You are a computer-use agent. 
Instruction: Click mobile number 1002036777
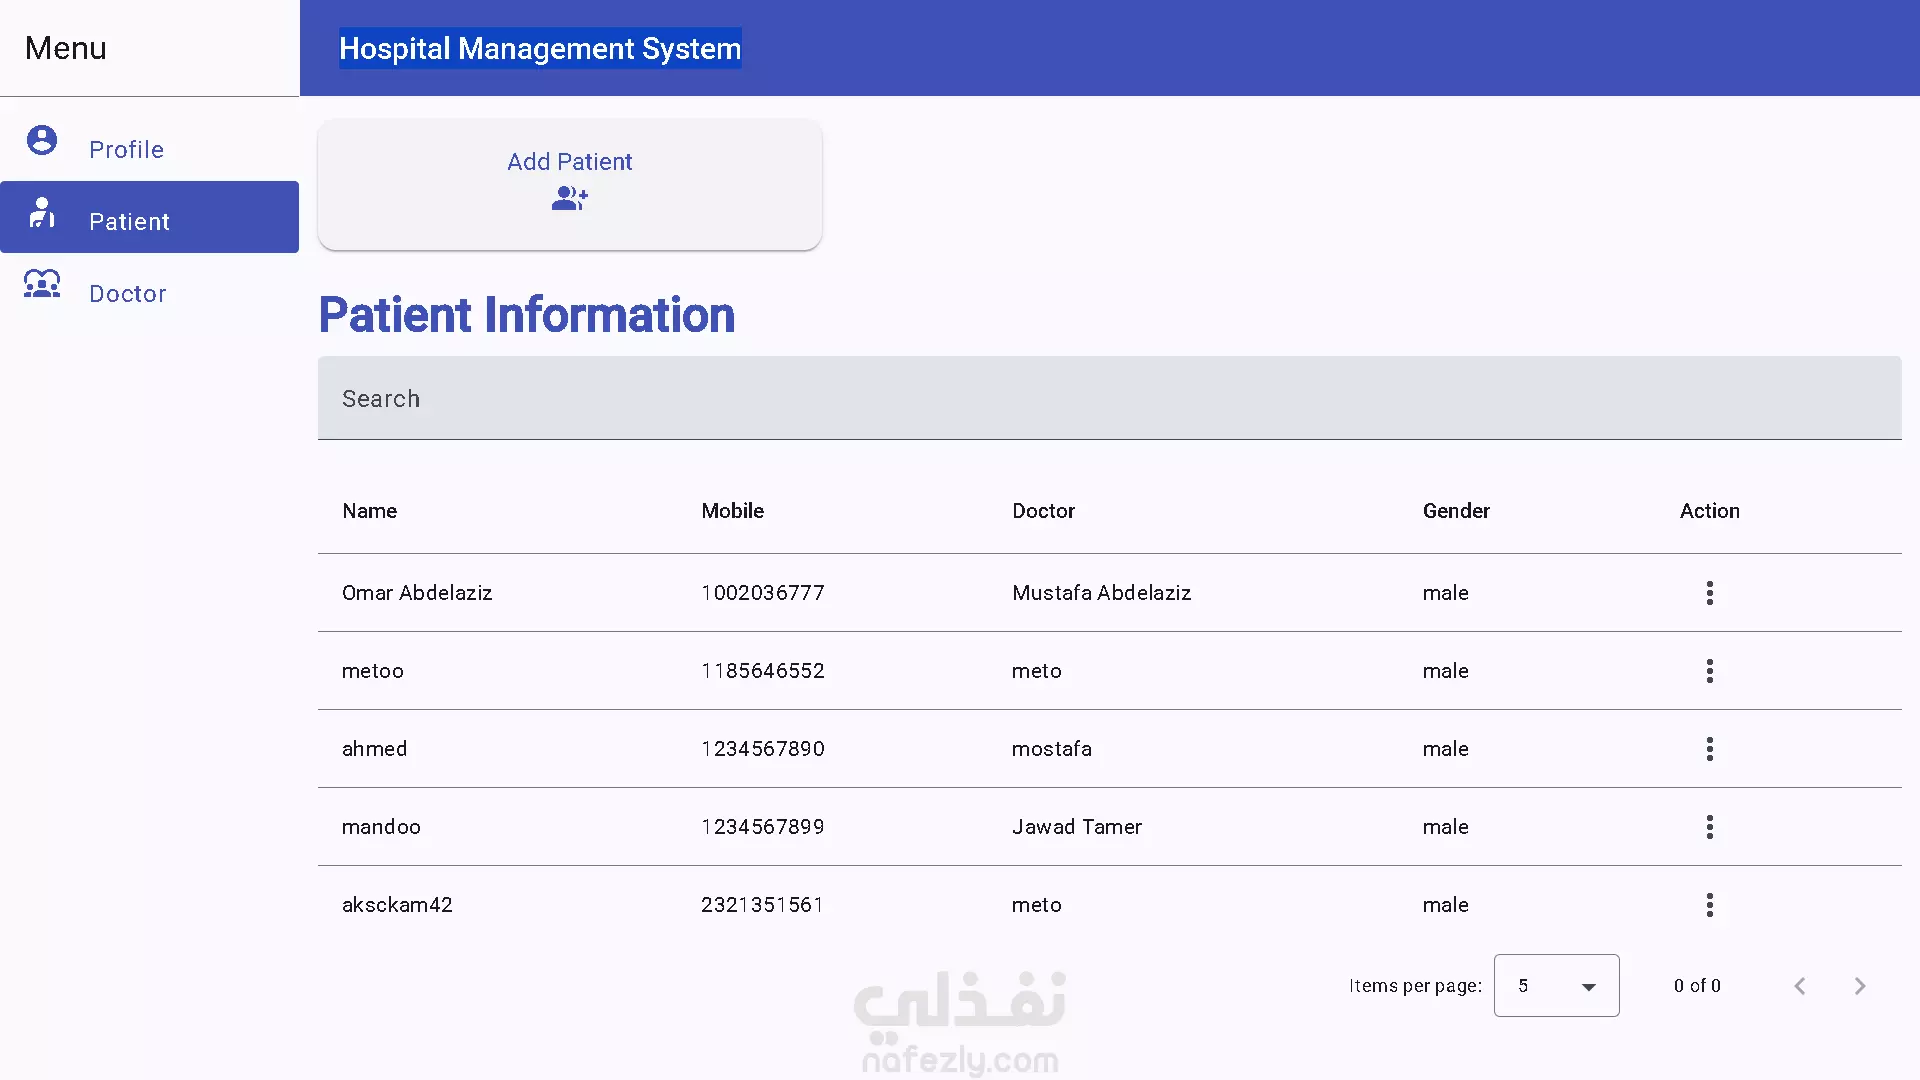tap(763, 593)
